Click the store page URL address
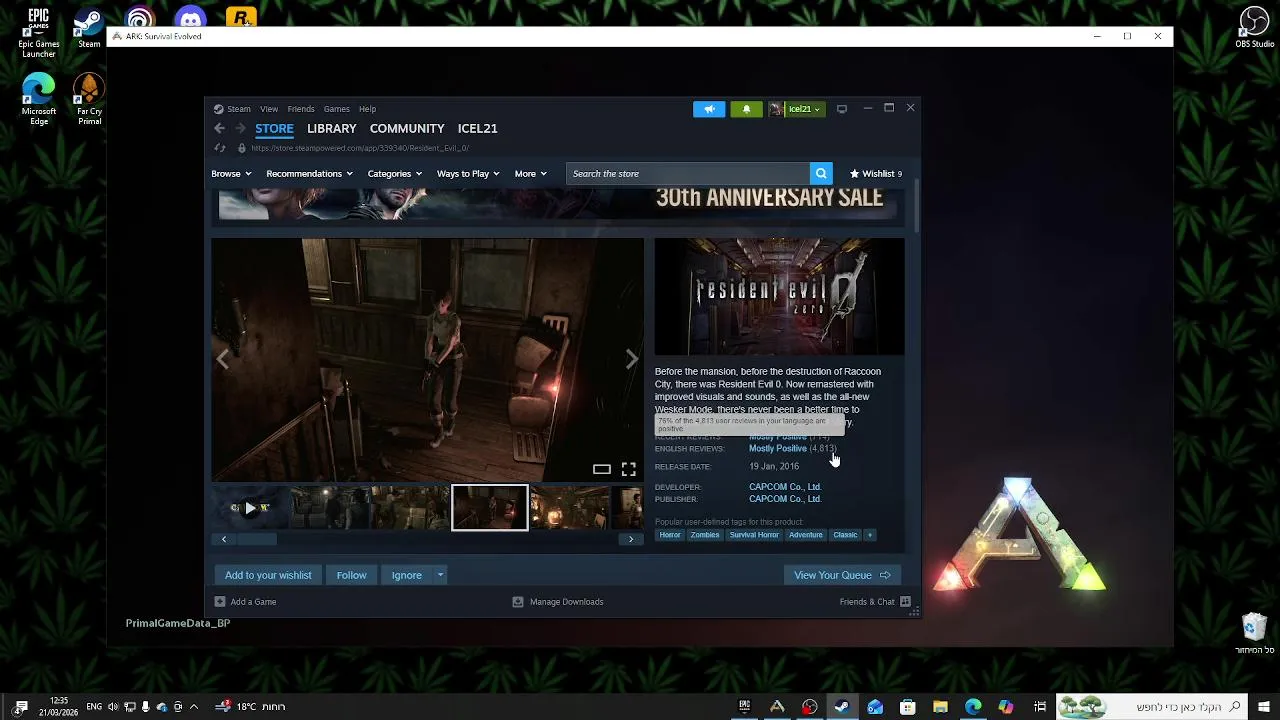Viewport: 1280px width, 720px height. [x=360, y=148]
